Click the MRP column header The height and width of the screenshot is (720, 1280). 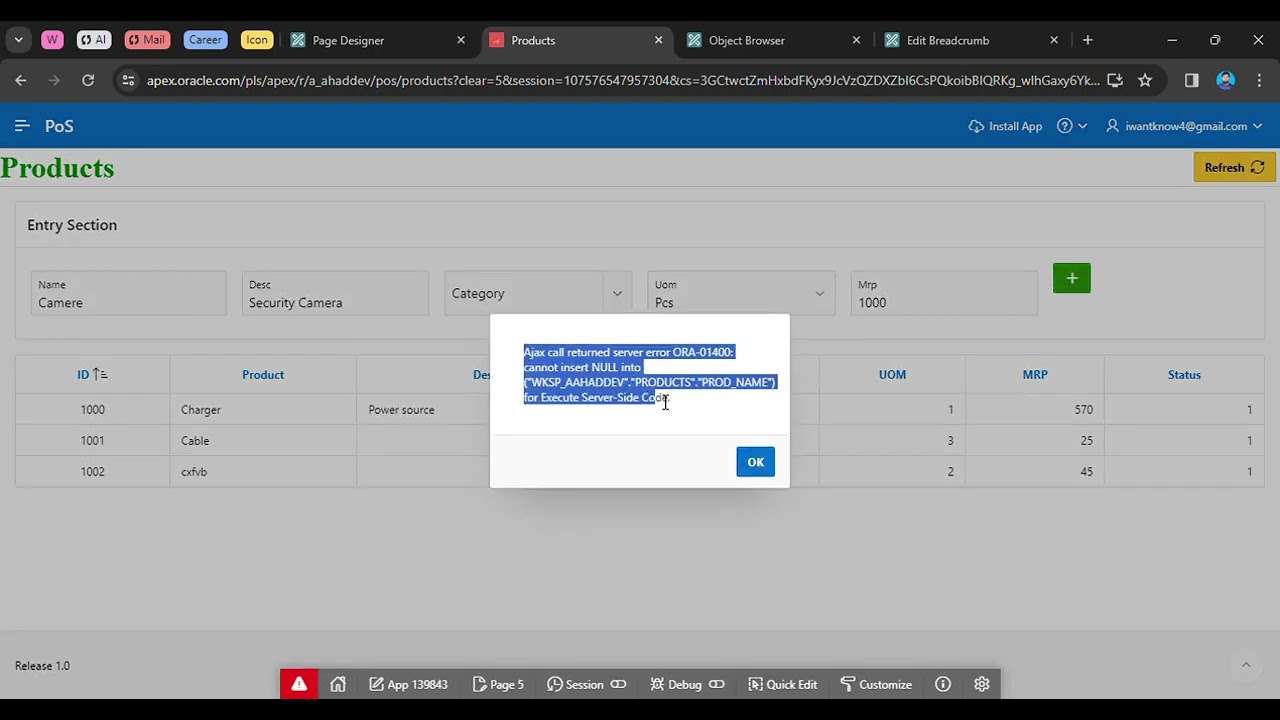coord(1035,374)
